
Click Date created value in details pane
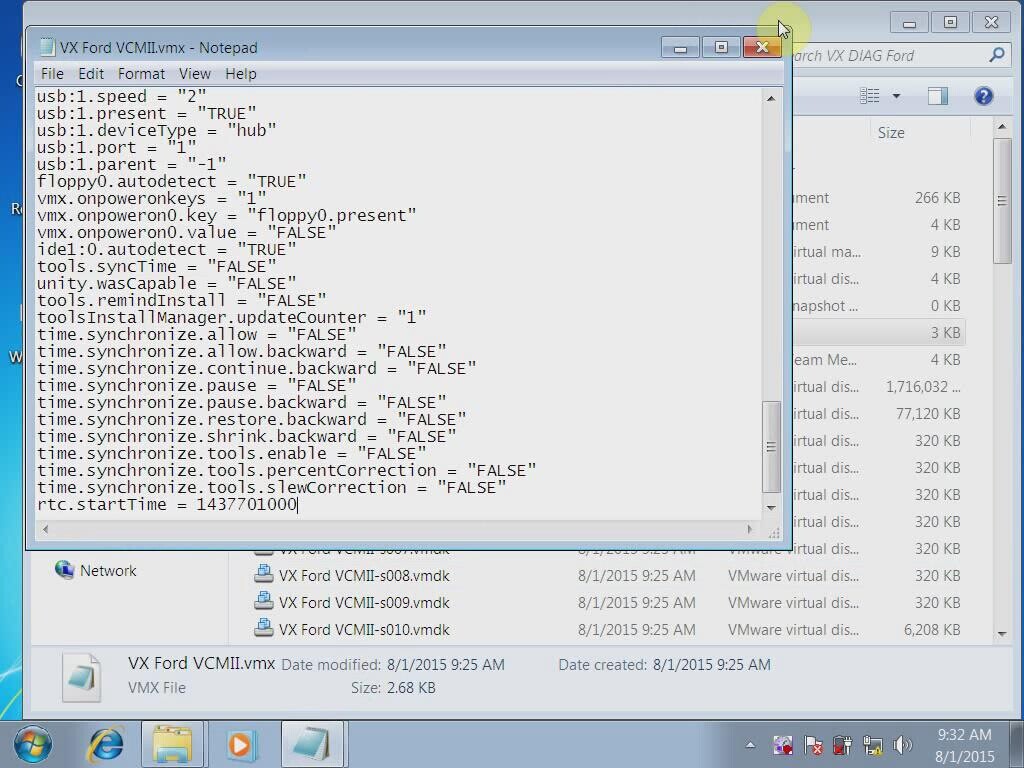[711, 665]
